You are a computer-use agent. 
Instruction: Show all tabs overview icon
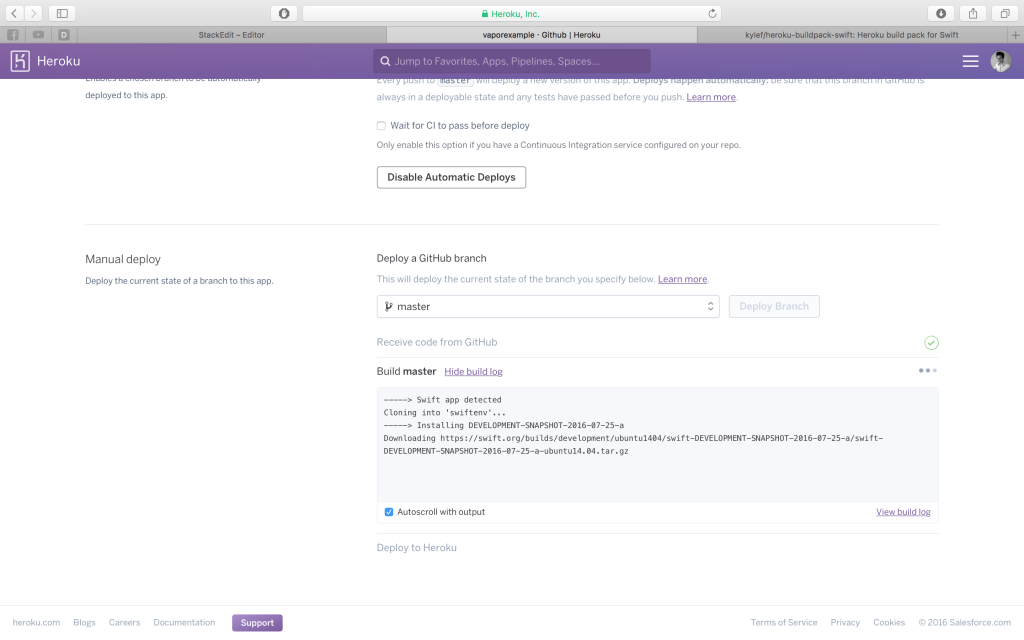1005,13
